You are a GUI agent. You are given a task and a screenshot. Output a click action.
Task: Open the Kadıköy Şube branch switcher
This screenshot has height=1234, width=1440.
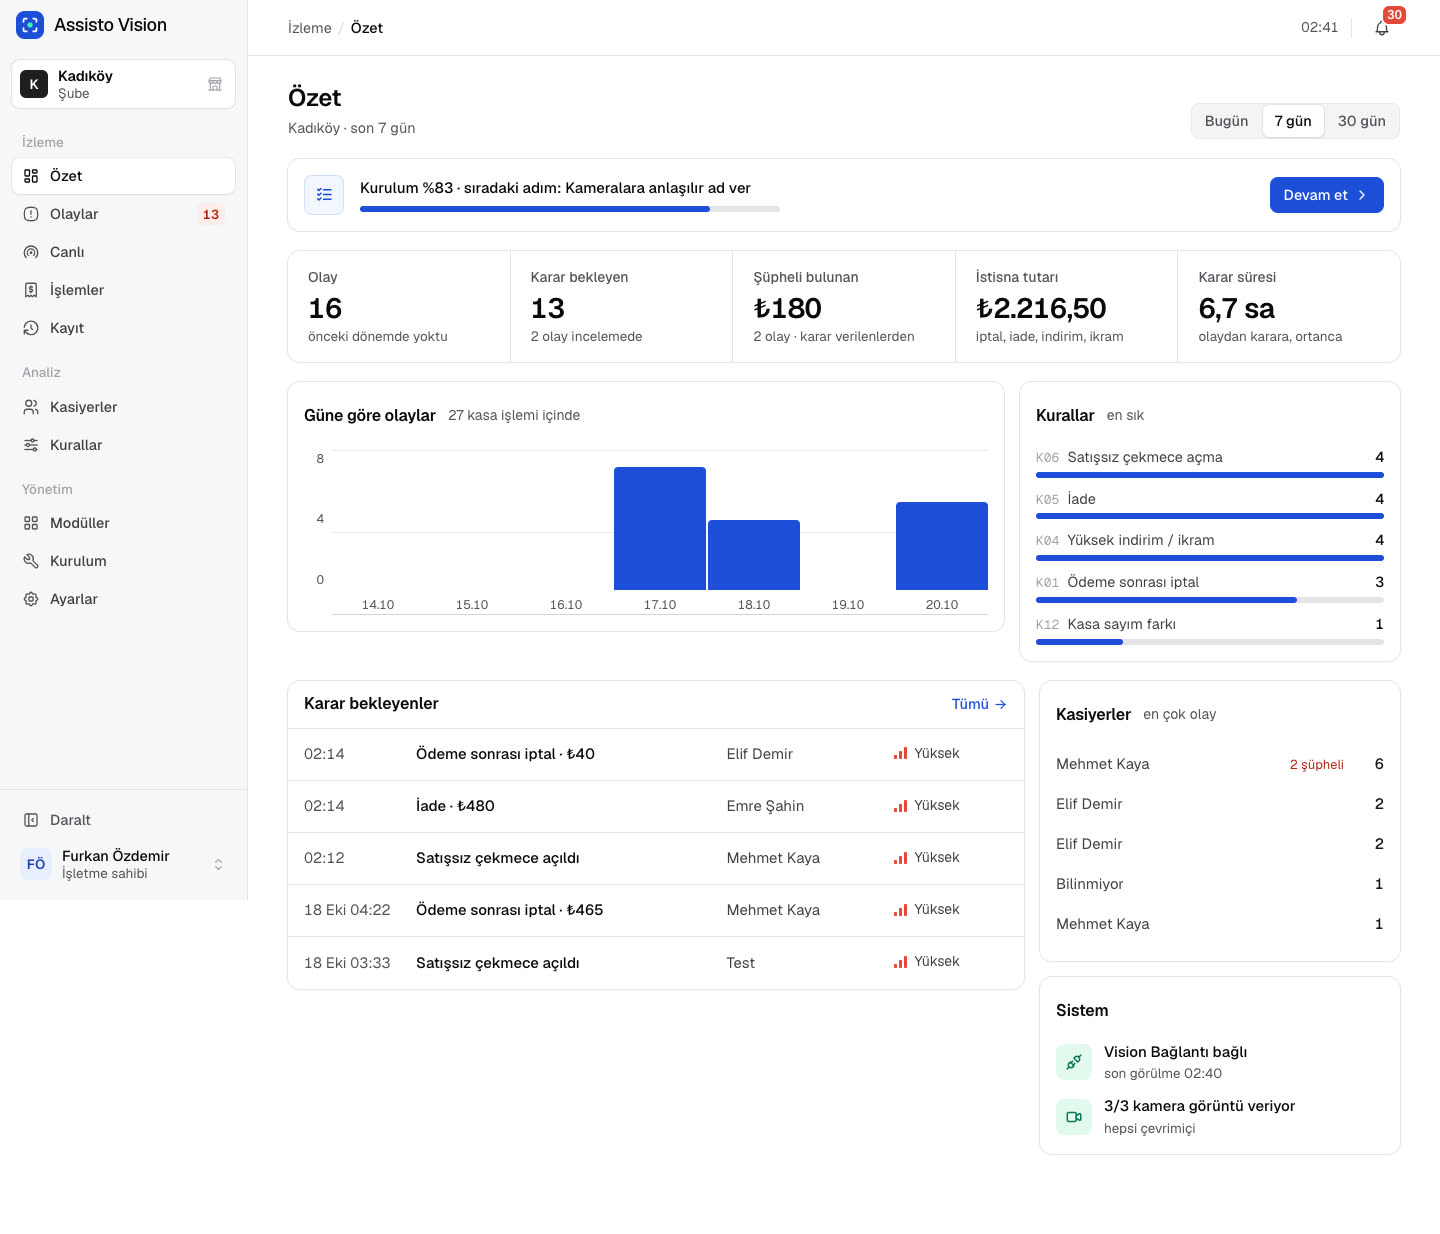tap(124, 84)
